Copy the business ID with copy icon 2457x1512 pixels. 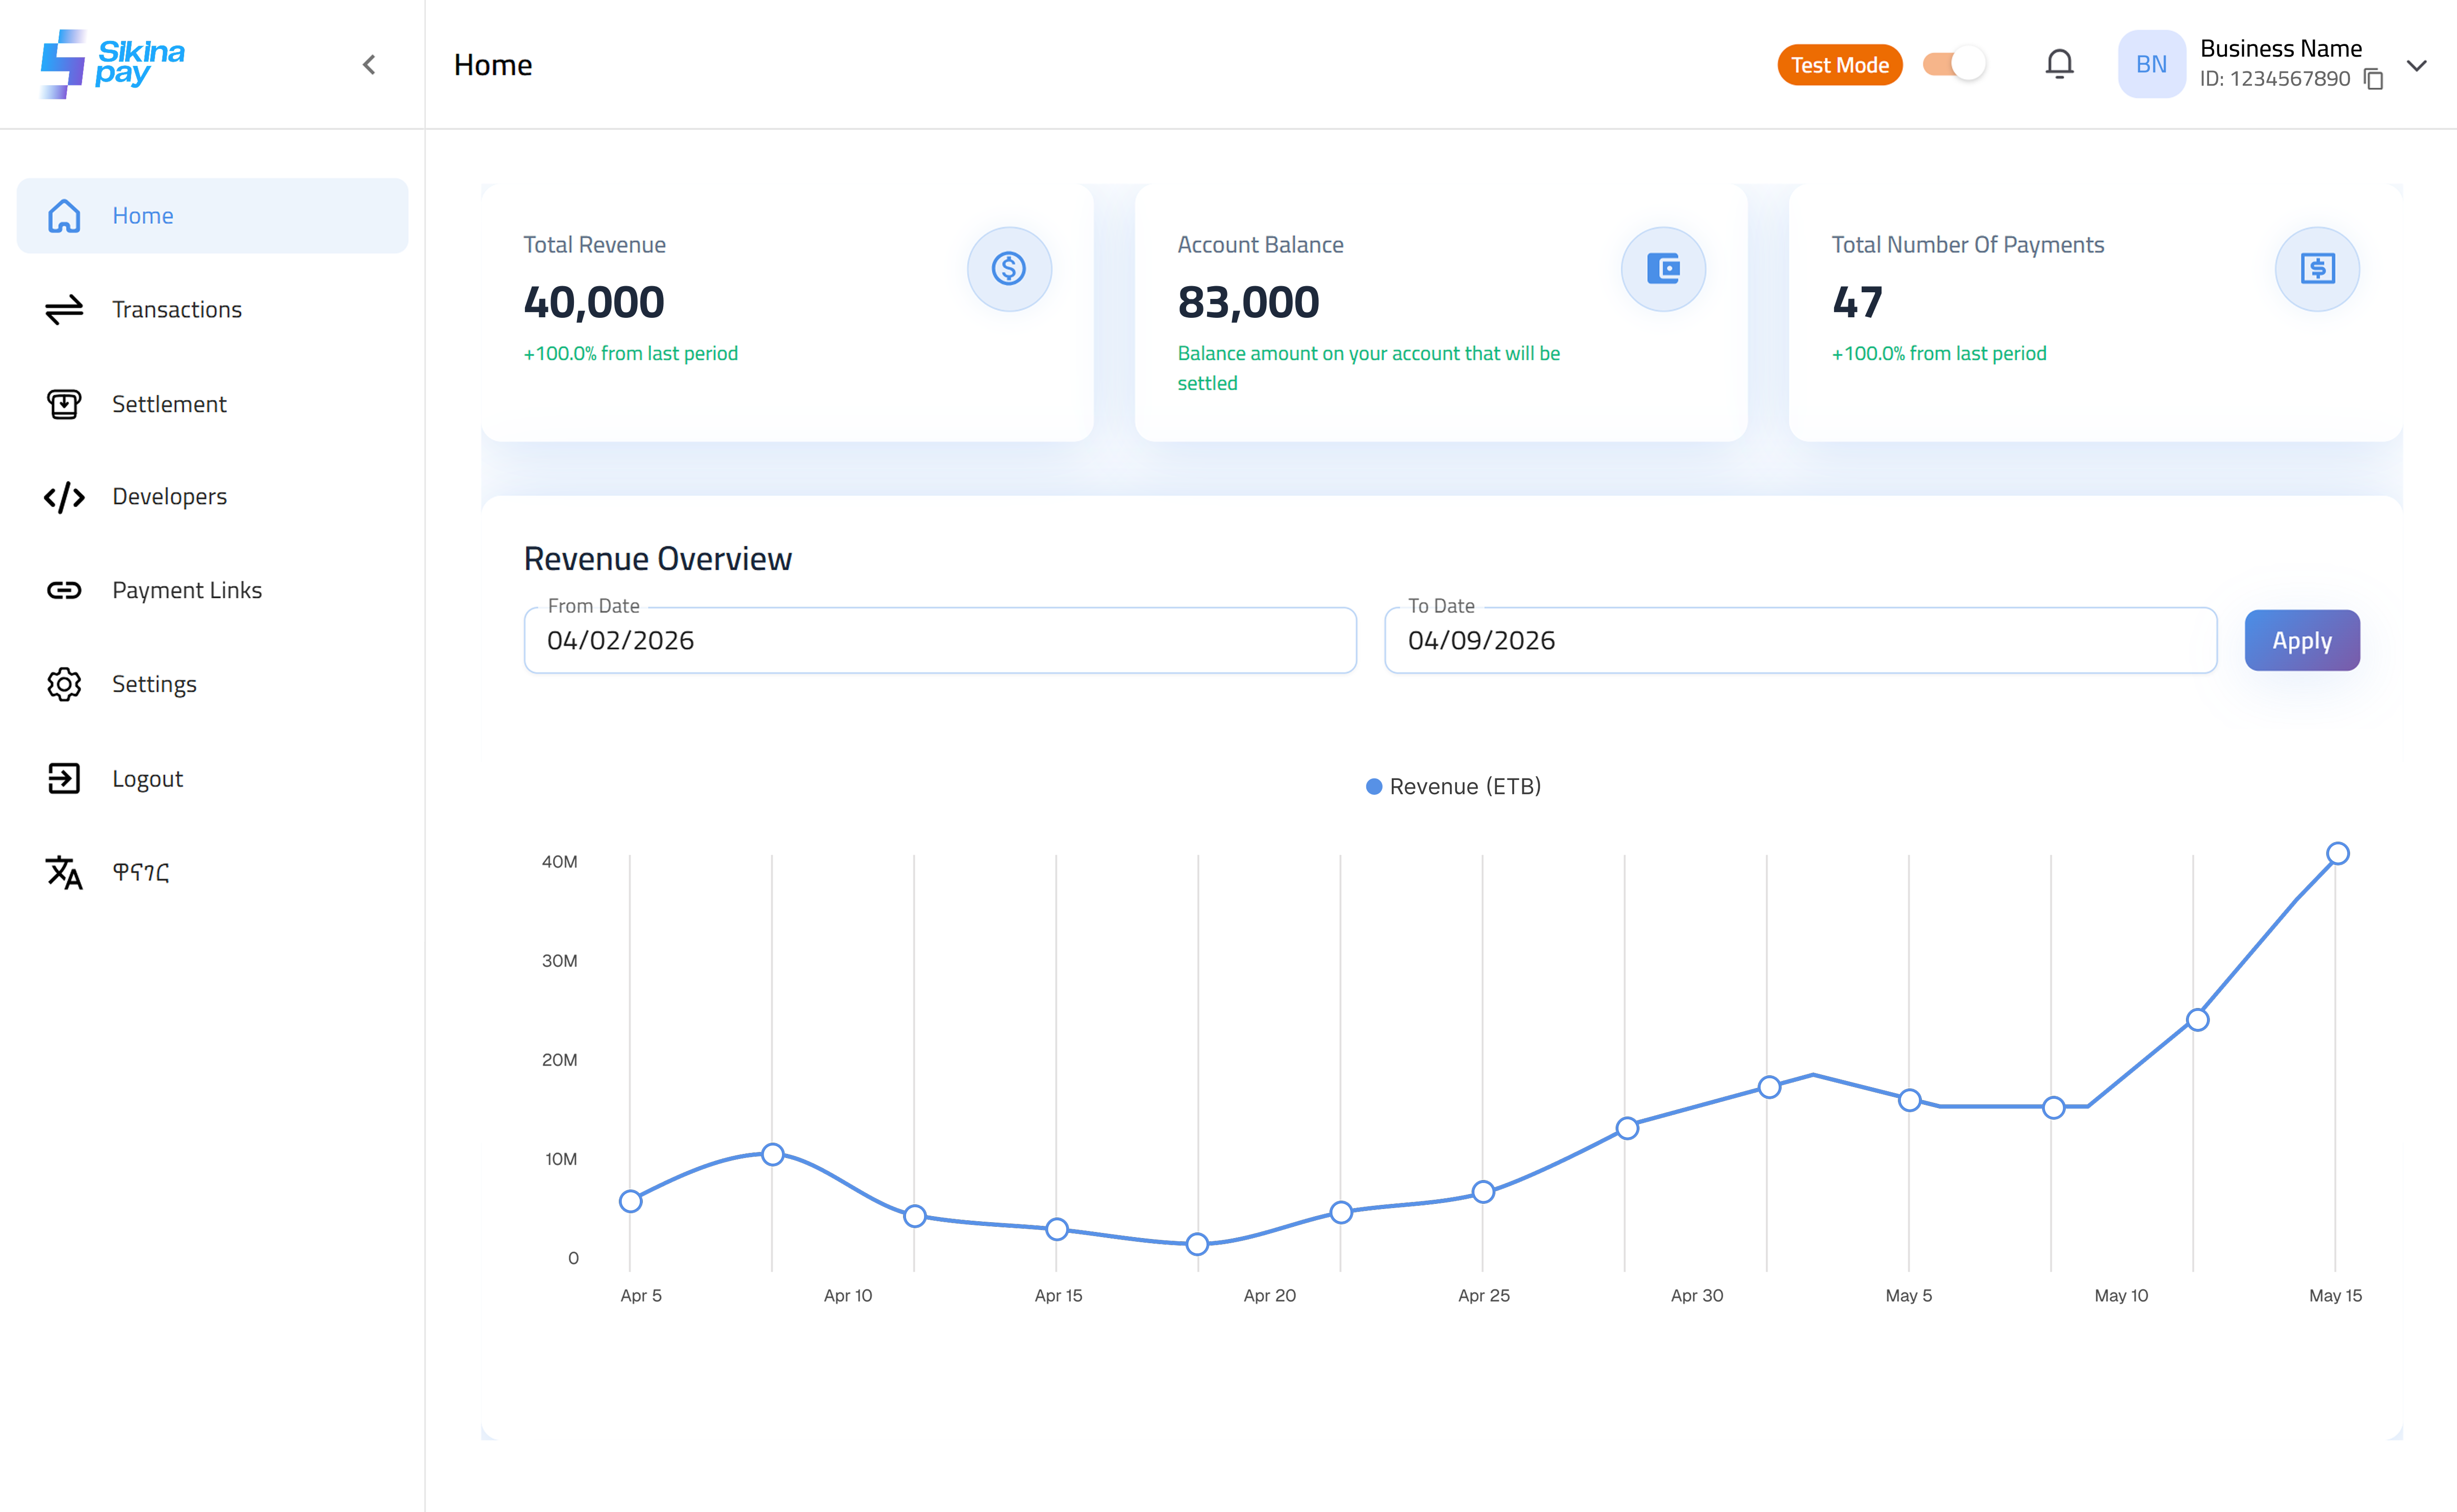click(2373, 79)
